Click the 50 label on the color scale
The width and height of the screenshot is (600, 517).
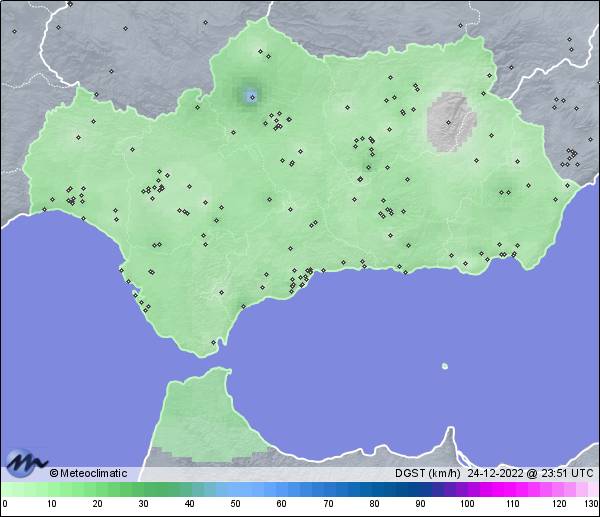[x=235, y=503]
